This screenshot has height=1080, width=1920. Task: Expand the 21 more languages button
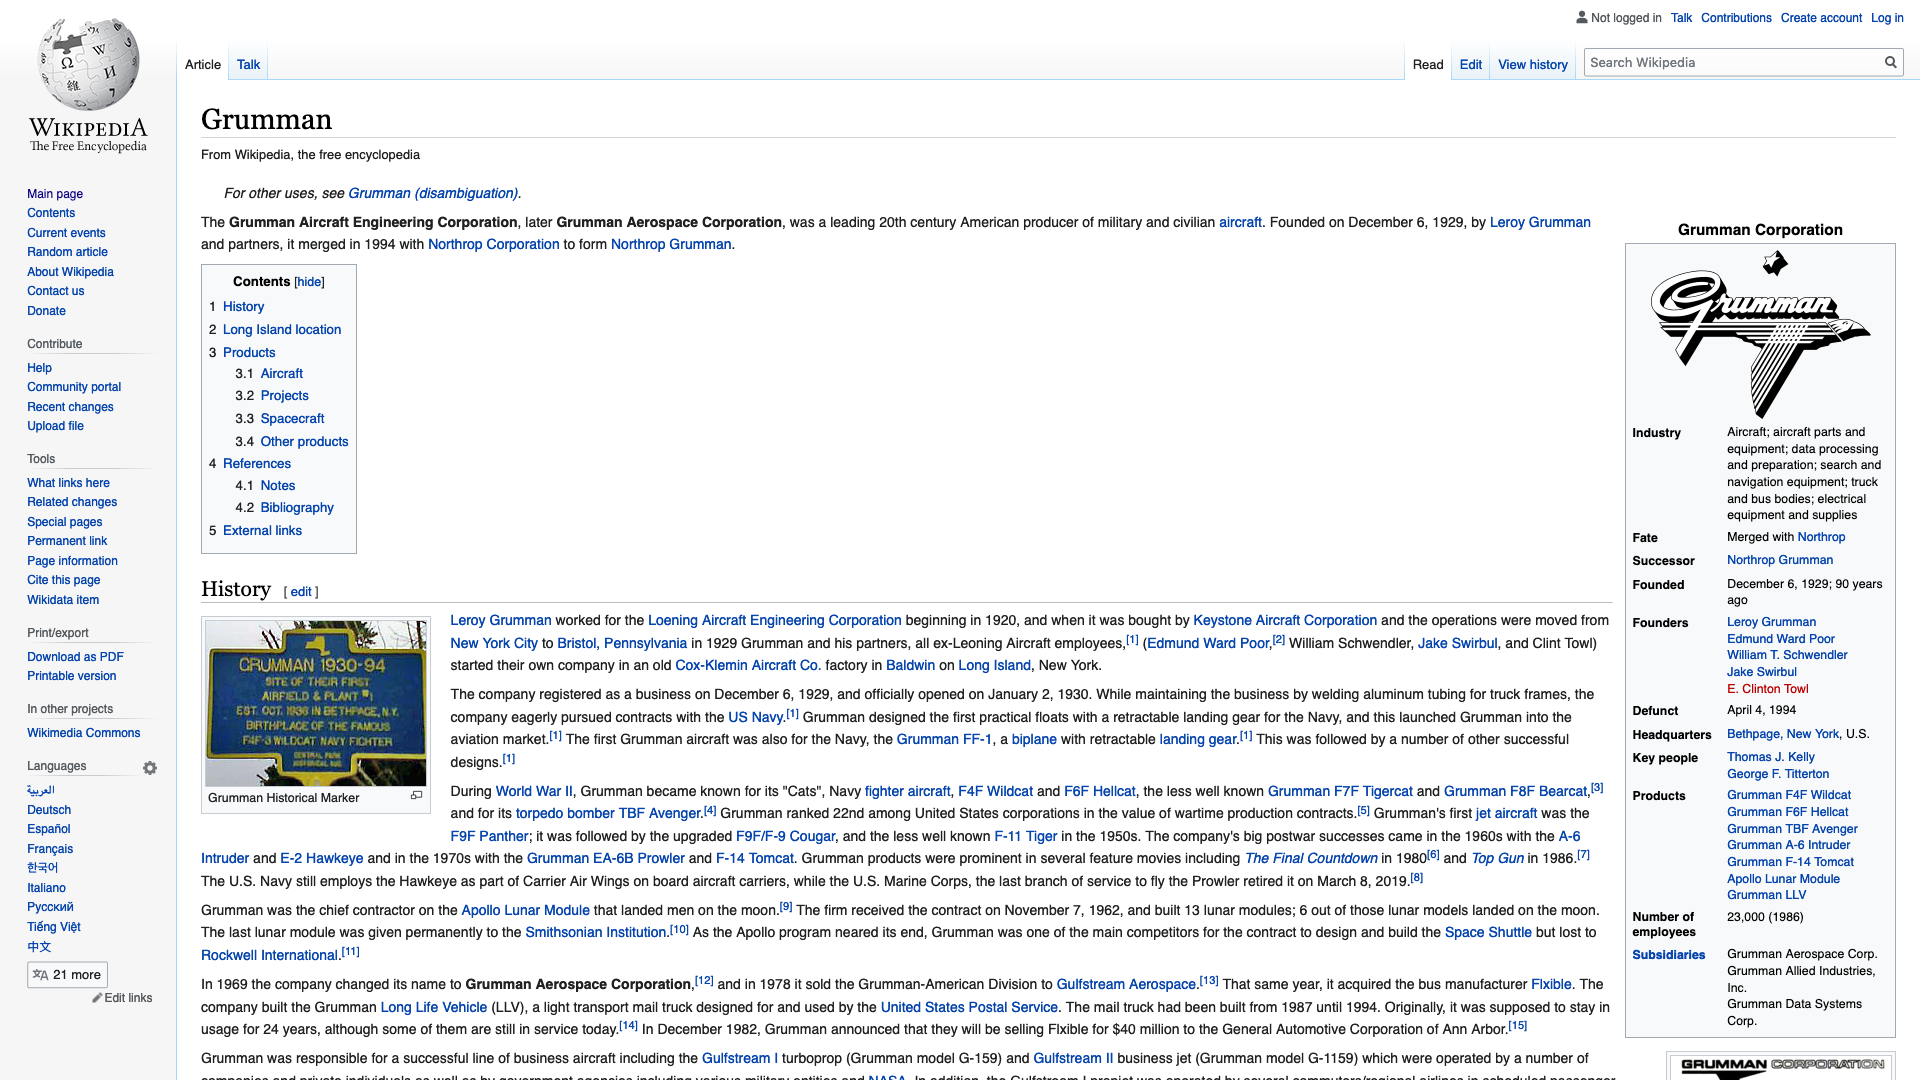[67, 975]
